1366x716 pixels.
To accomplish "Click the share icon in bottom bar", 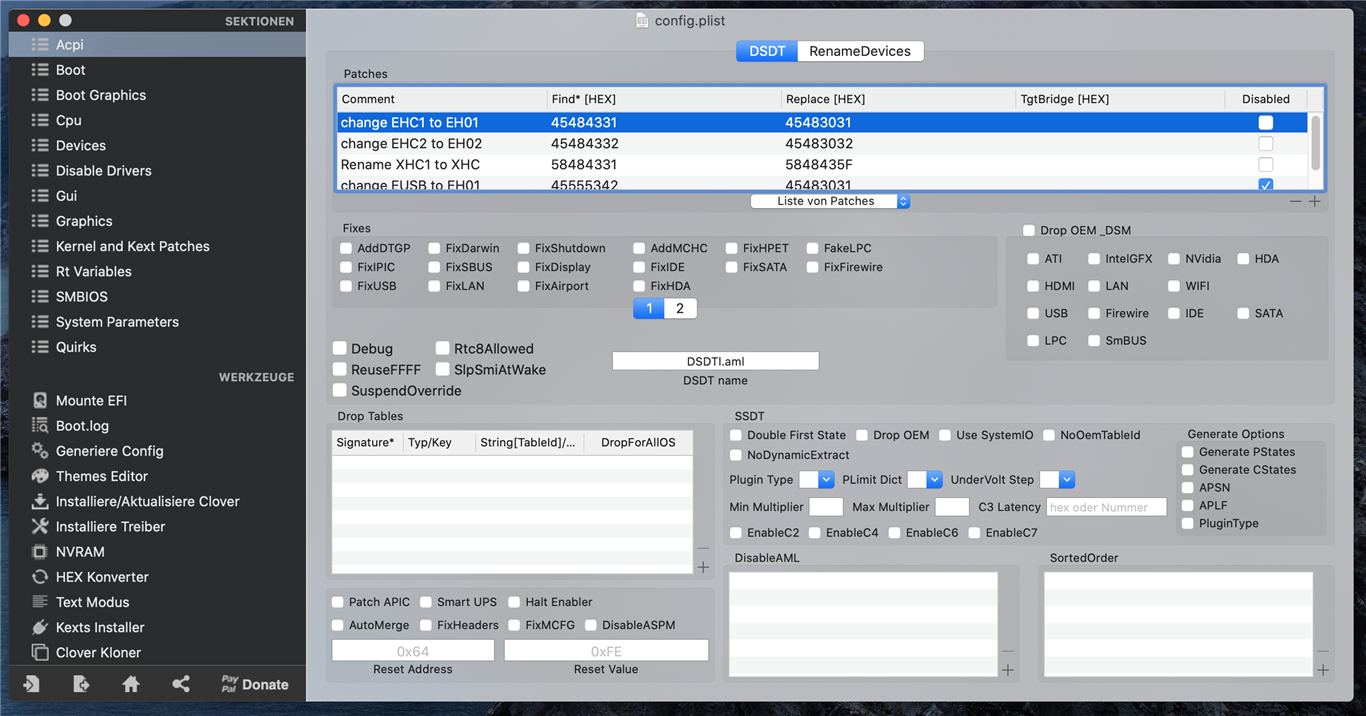I will tap(181, 684).
